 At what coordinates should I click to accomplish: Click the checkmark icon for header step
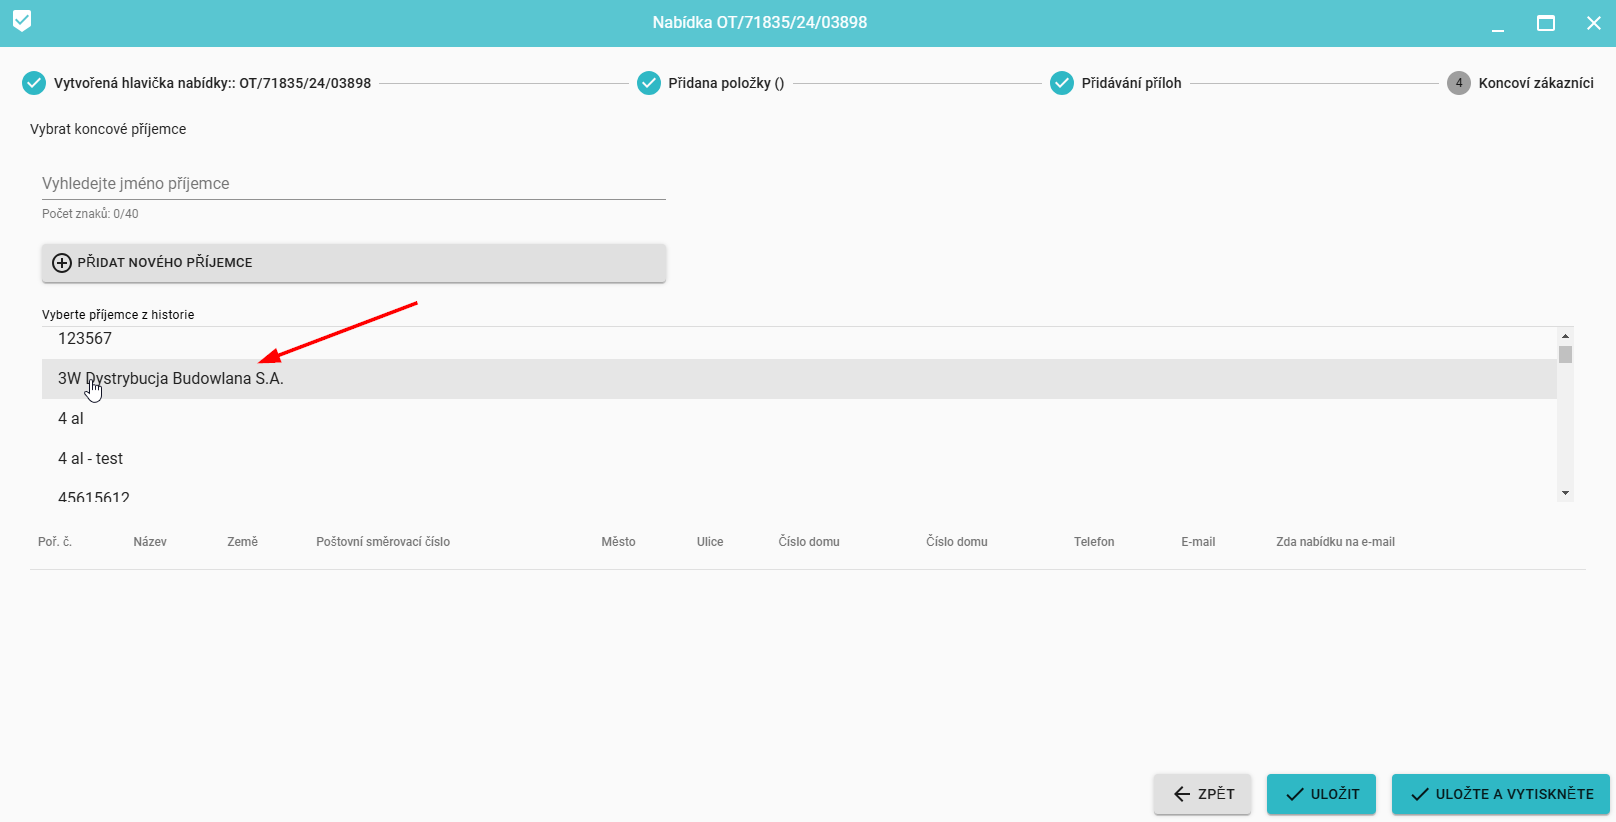[x=34, y=83]
